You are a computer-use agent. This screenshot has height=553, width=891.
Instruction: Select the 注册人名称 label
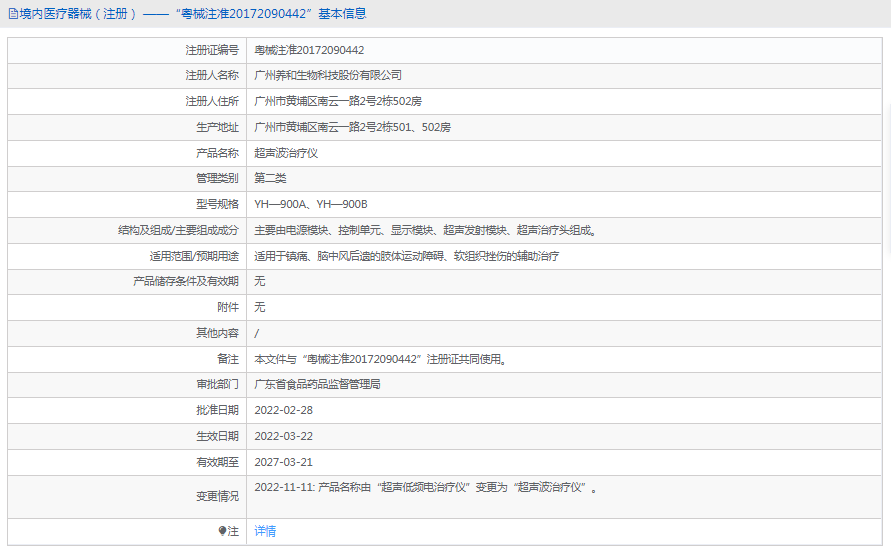click(212, 75)
